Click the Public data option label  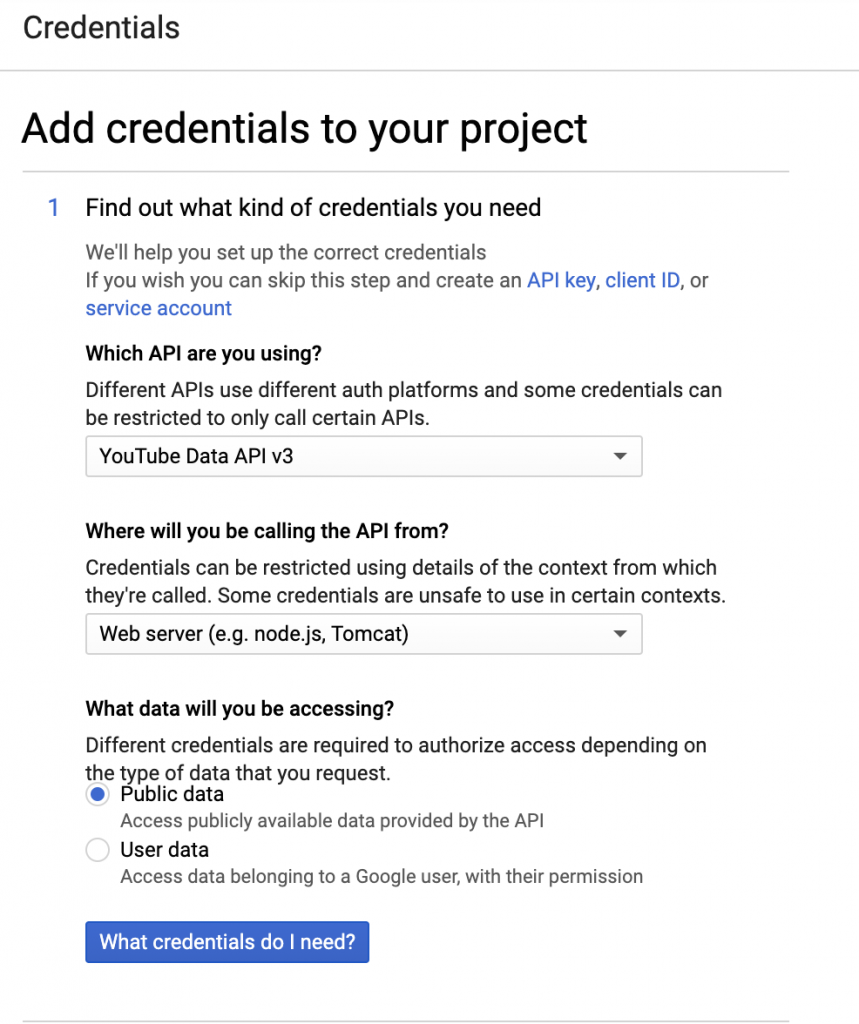tap(172, 794)
